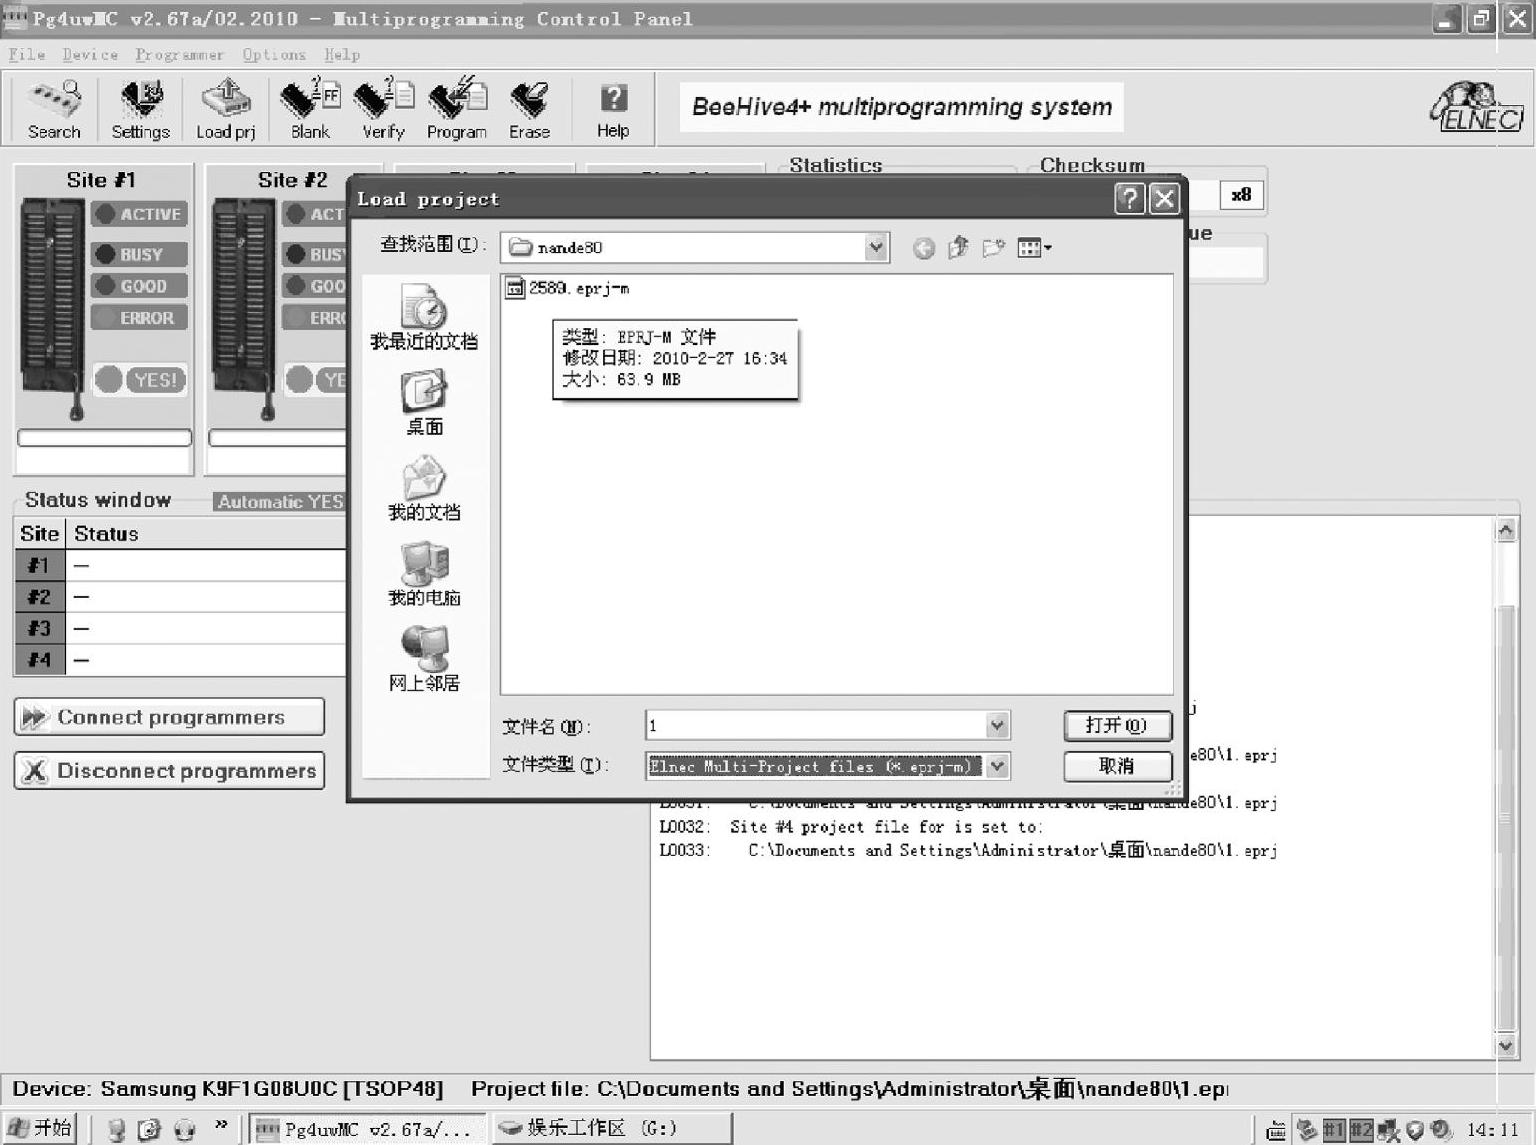Click the ELNEC logo
Screen dimensions: 1536x1145
pos(1477,107)
